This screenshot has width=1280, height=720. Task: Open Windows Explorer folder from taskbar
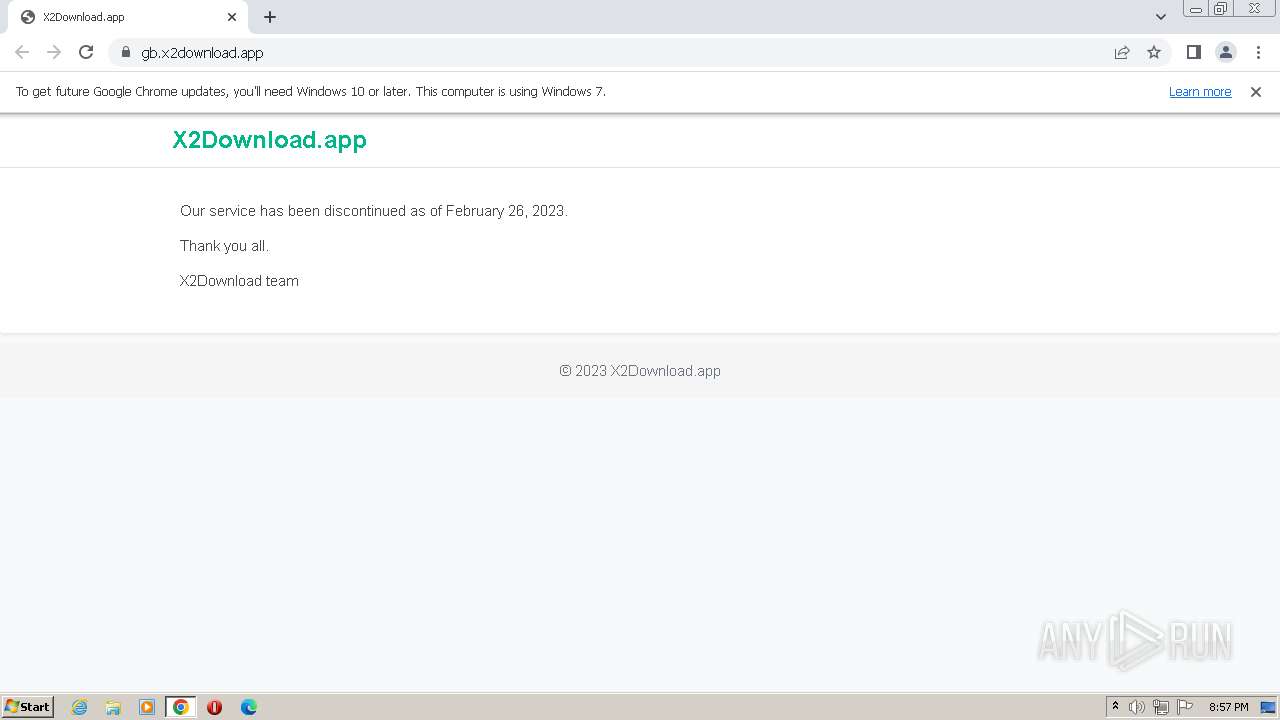click(x=113, y=707)
